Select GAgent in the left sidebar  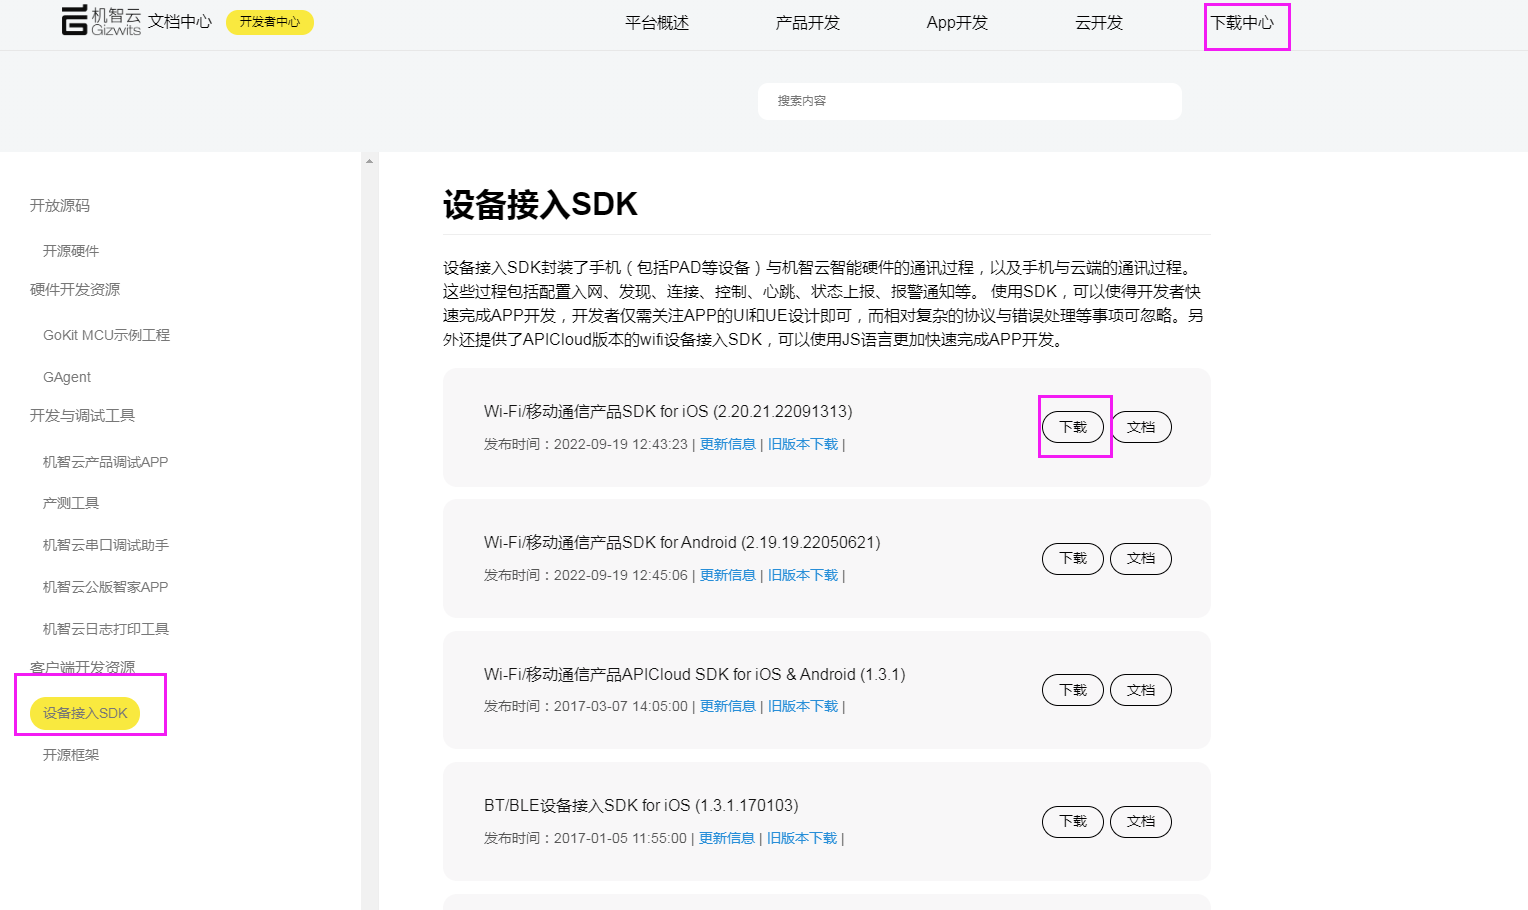pyautogui.click(x=66, y=377)
